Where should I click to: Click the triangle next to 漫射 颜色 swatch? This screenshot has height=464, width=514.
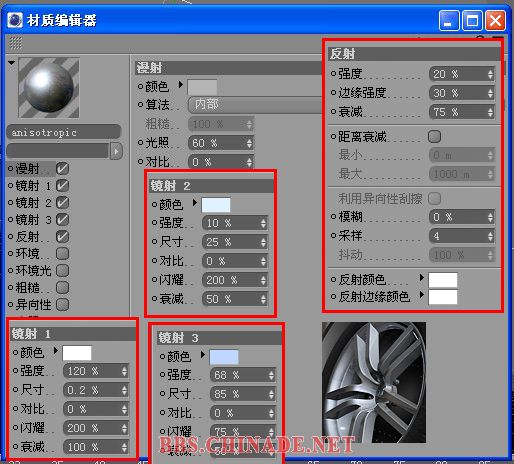tap(181, 85)
